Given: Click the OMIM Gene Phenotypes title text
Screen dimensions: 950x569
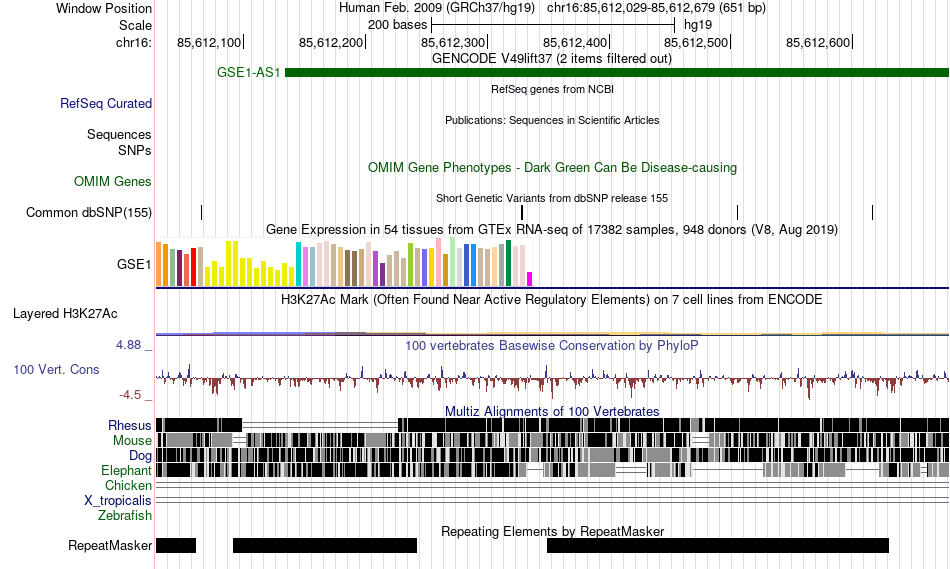Looking at the screenshot, I should click(x=553, y=168).
